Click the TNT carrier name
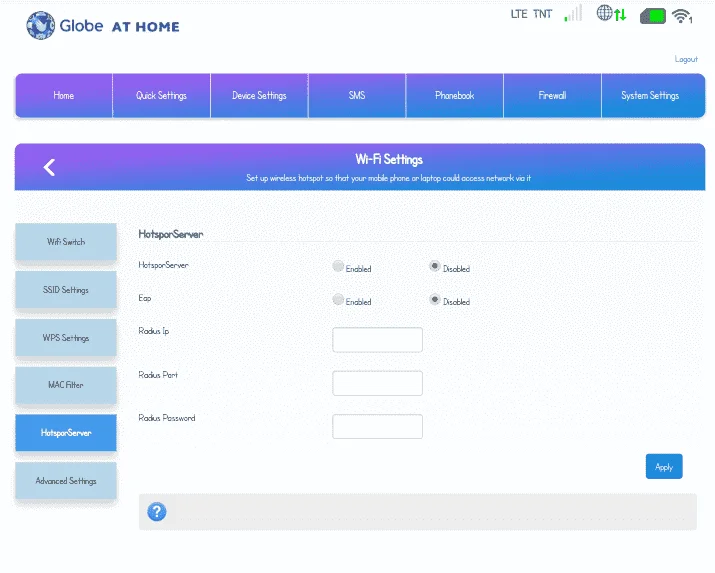 pyautogui.click(x=542, y=14)
